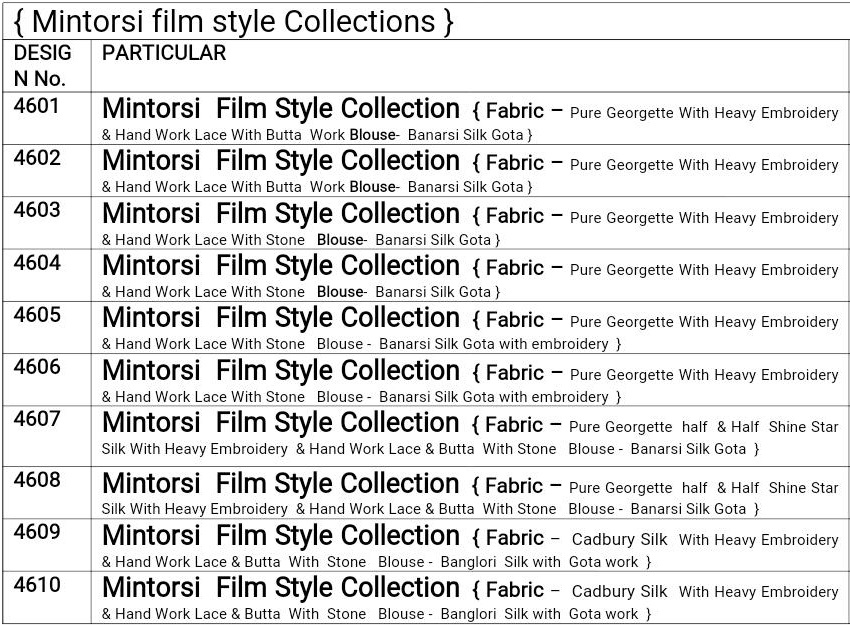This screenshot has height=625, width=850.
Task: Select the PARTICULAR column header
Action: coord(164,53)
